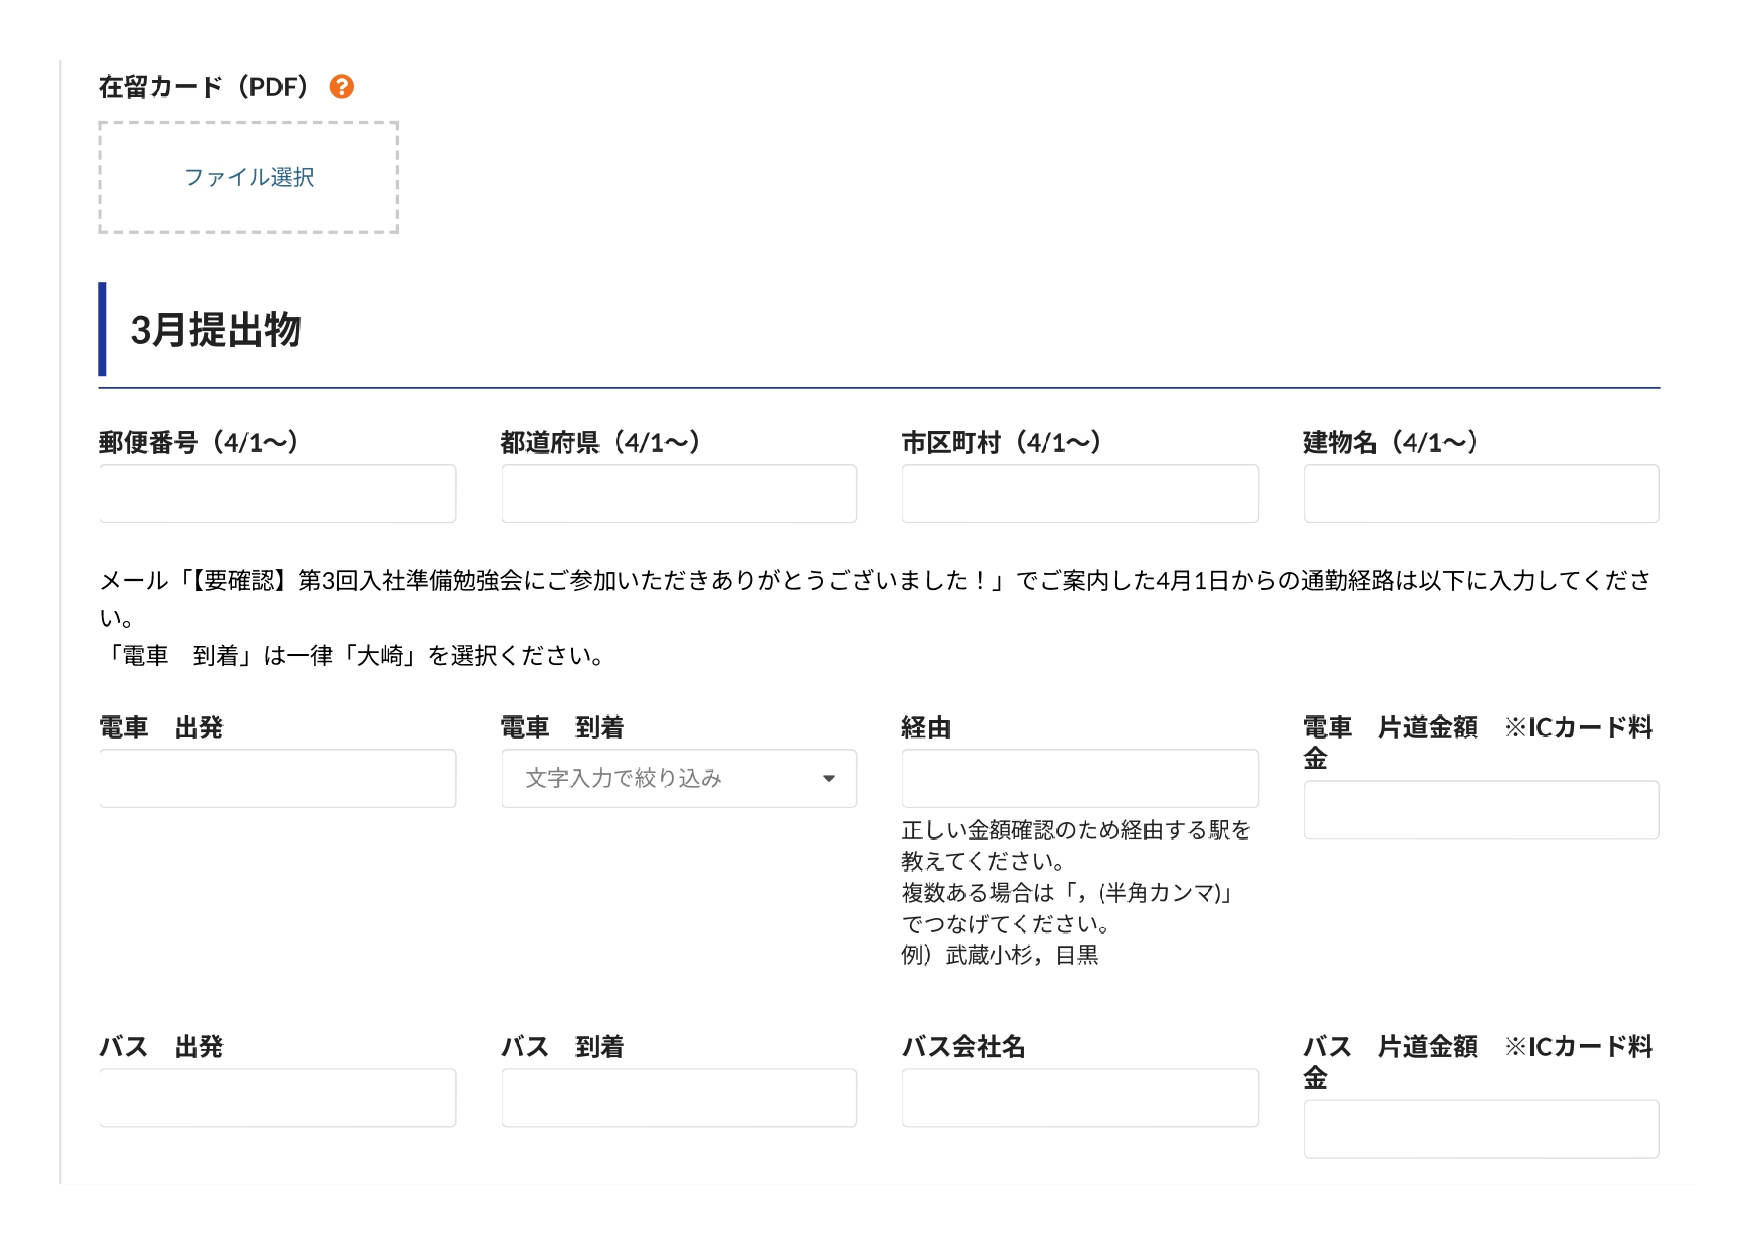Focus the 建物名（4/1〜） input box
Screen dimensions: 1755x1241
pyautogui.click(x=1481, y=493)
